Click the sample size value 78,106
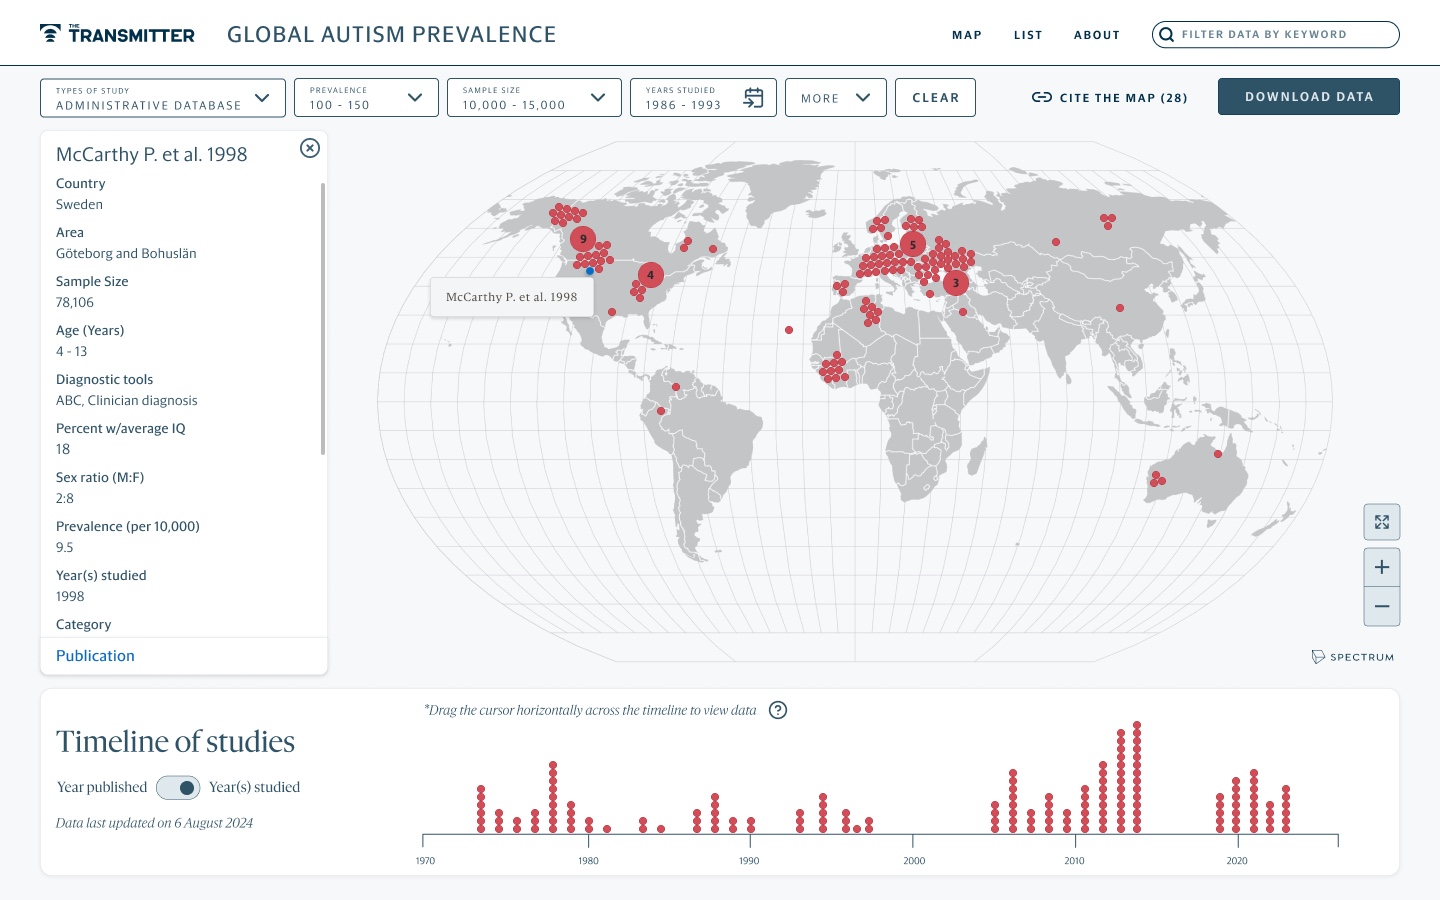The image size is (1440, 900). click(75, 303)
